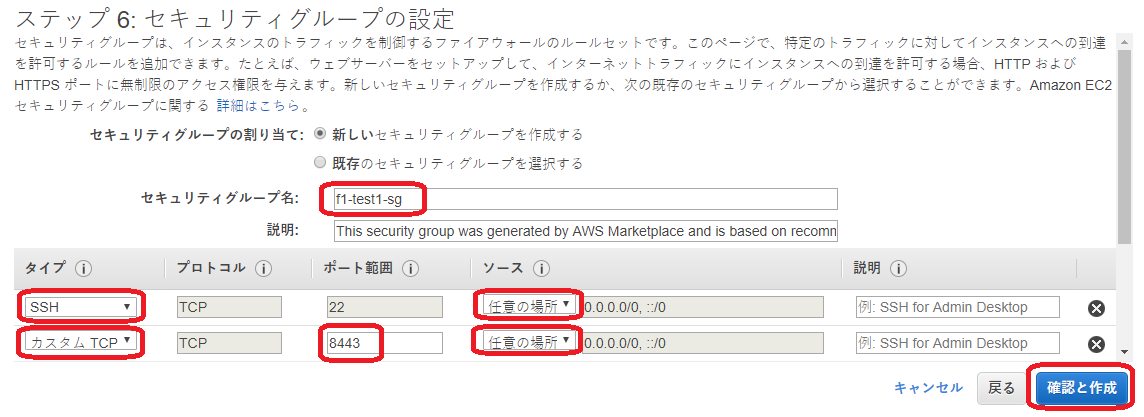Delete the カスタム TCP rule with X icon
Viewport: 1144px width, 417px height.
[1096, 344]
